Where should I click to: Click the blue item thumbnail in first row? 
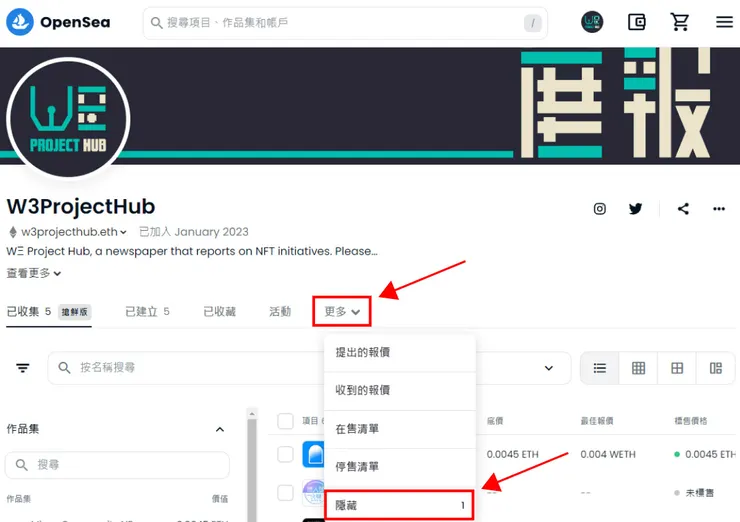[313, 454]
